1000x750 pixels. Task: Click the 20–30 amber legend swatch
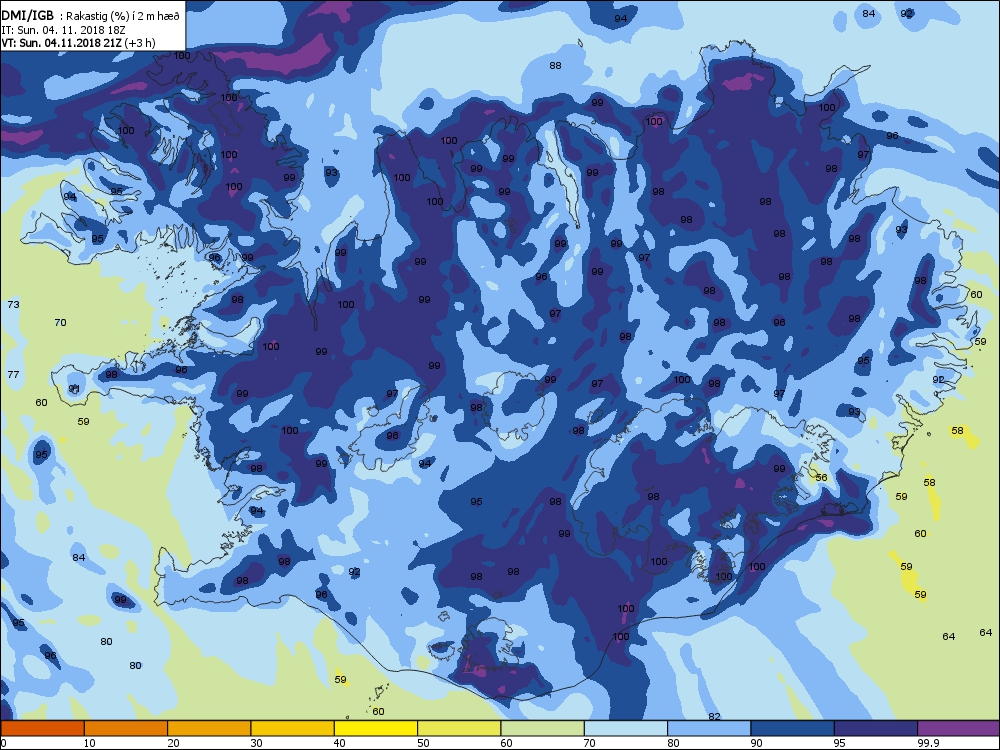click(x=209, y=728)
